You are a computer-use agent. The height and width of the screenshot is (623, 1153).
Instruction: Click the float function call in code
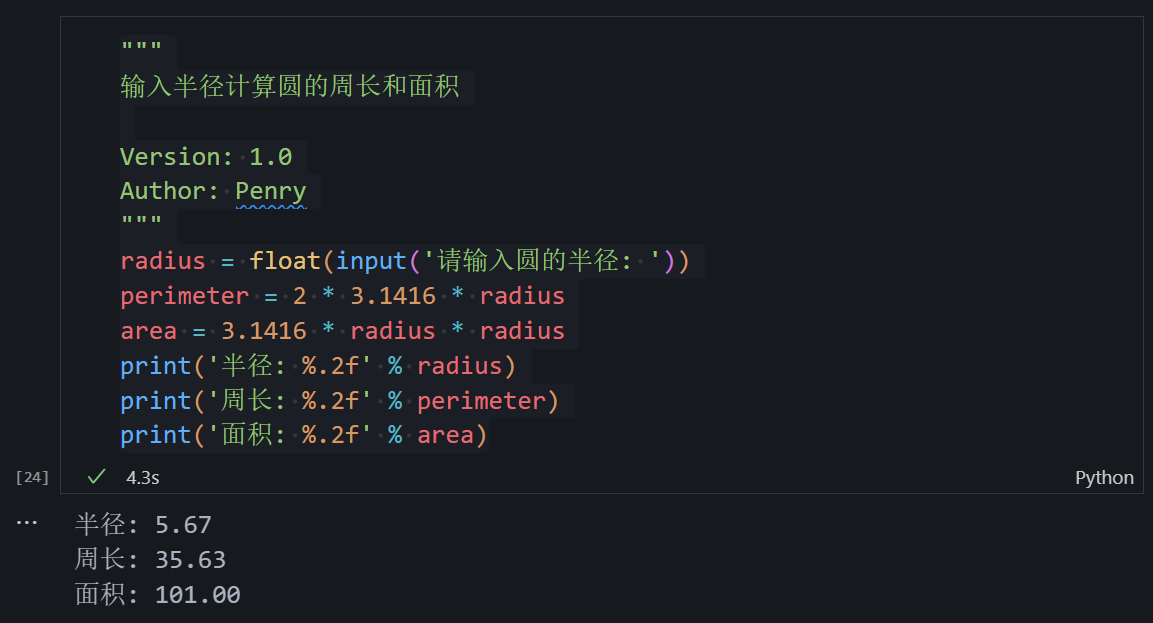[285, 261]
